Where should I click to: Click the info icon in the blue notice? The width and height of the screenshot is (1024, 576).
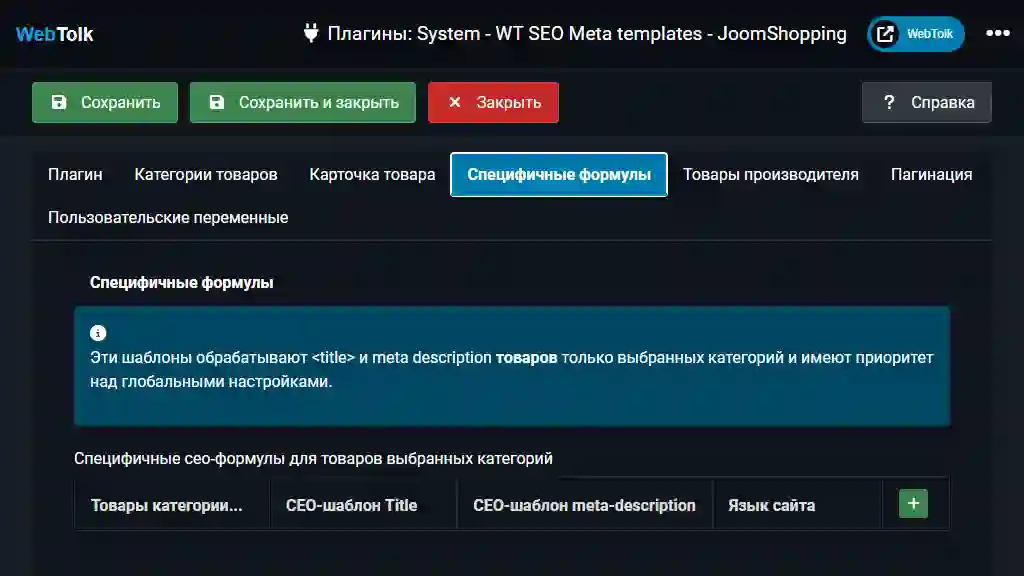(x=98, y=333)
